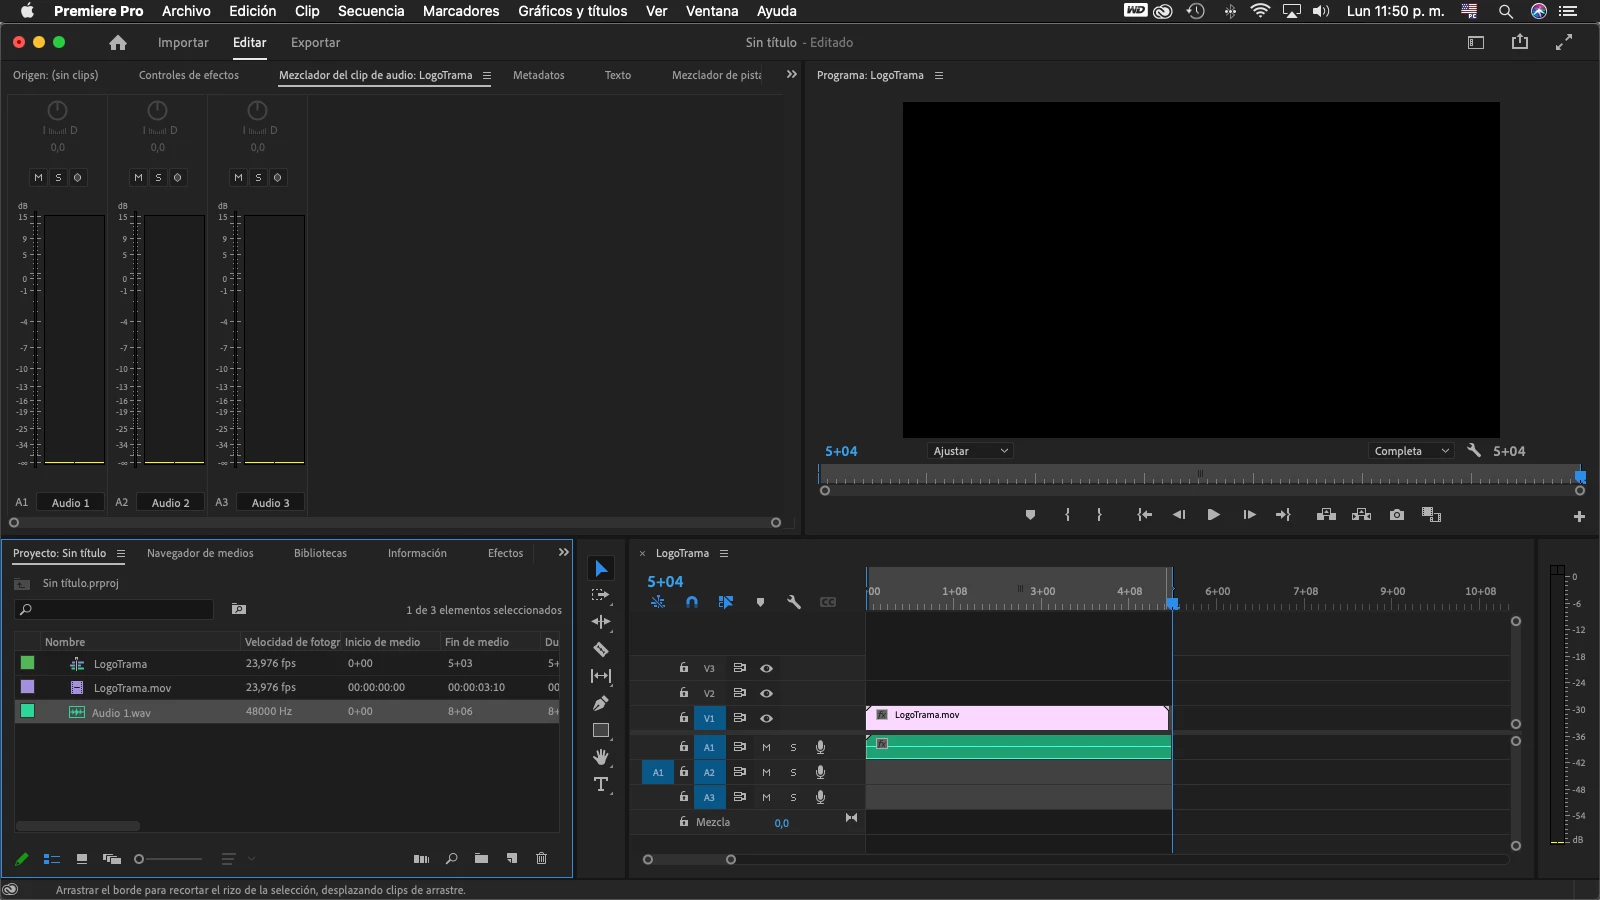Step back one frame
The width and height of the screenshot is (1600, 900).
1179,515
